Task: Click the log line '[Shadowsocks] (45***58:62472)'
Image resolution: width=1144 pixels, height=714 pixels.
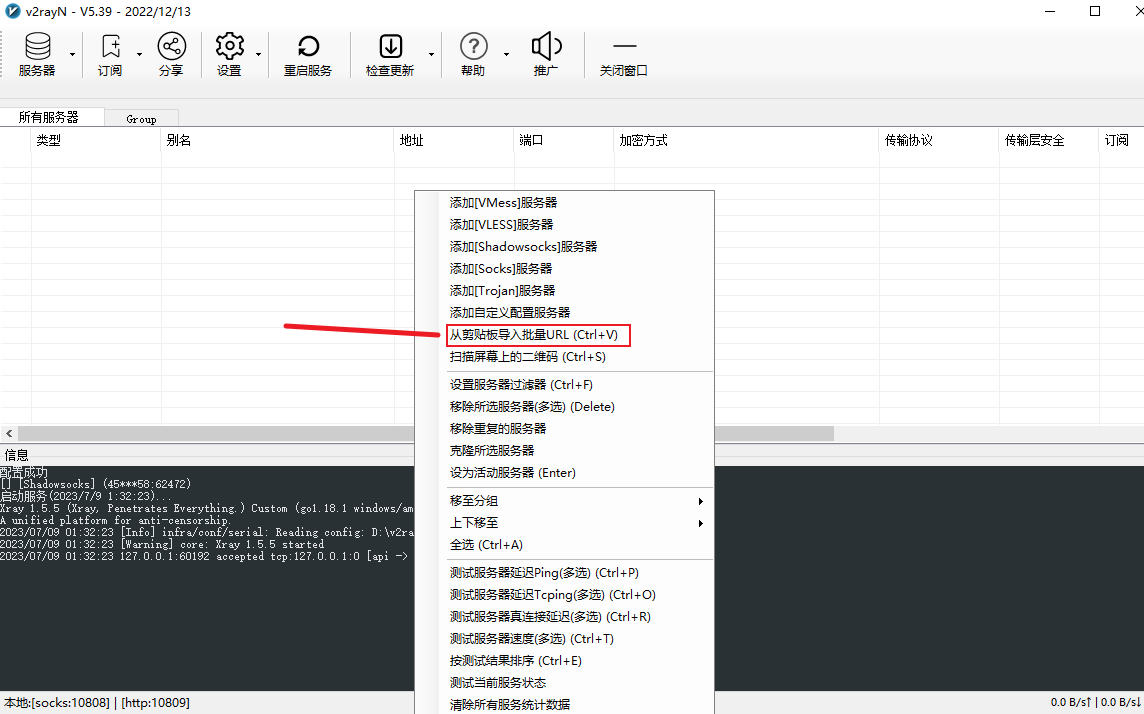Action: [96, 484]
